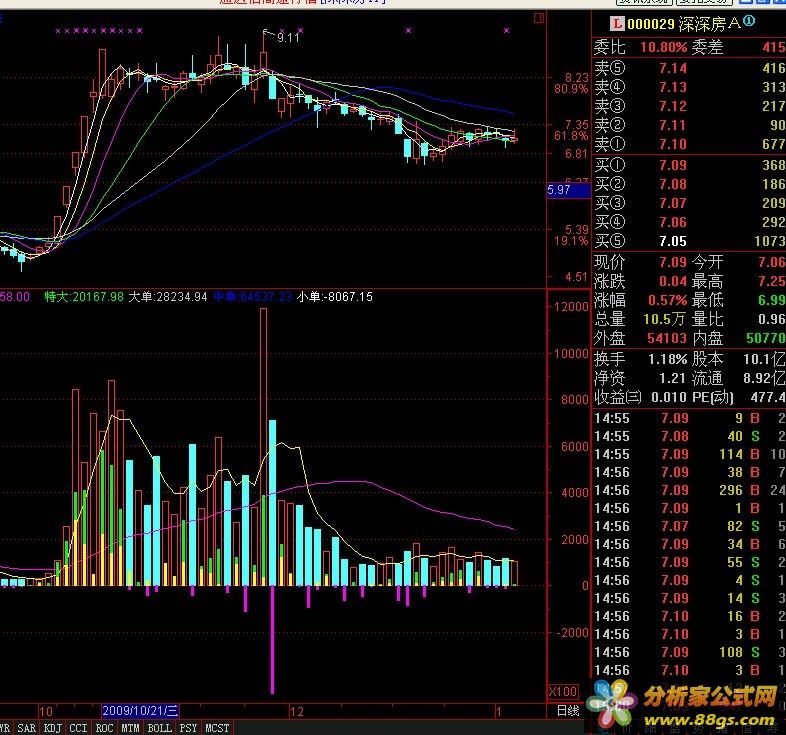Select the ROC indicator tab

(104, 728)
